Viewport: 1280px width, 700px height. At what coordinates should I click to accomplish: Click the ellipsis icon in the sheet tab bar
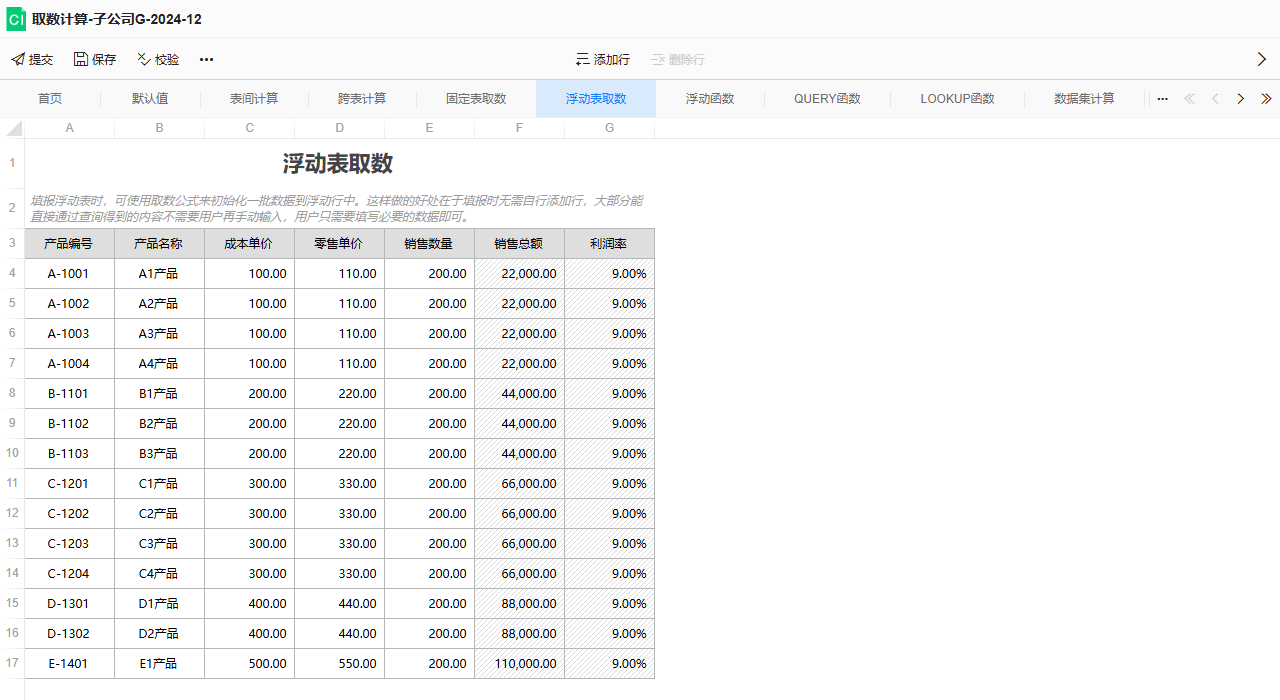[1162, 98]
